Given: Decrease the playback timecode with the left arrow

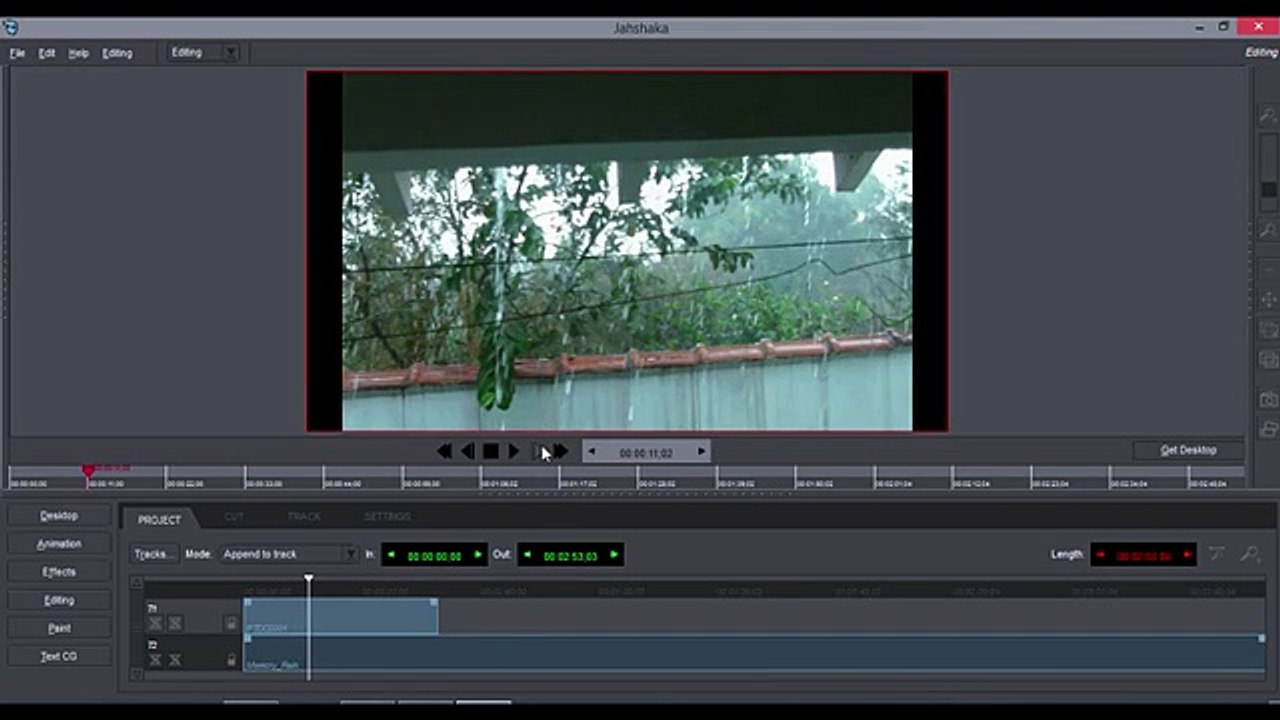Looking at the screenshot, I should tap(592, 452).
